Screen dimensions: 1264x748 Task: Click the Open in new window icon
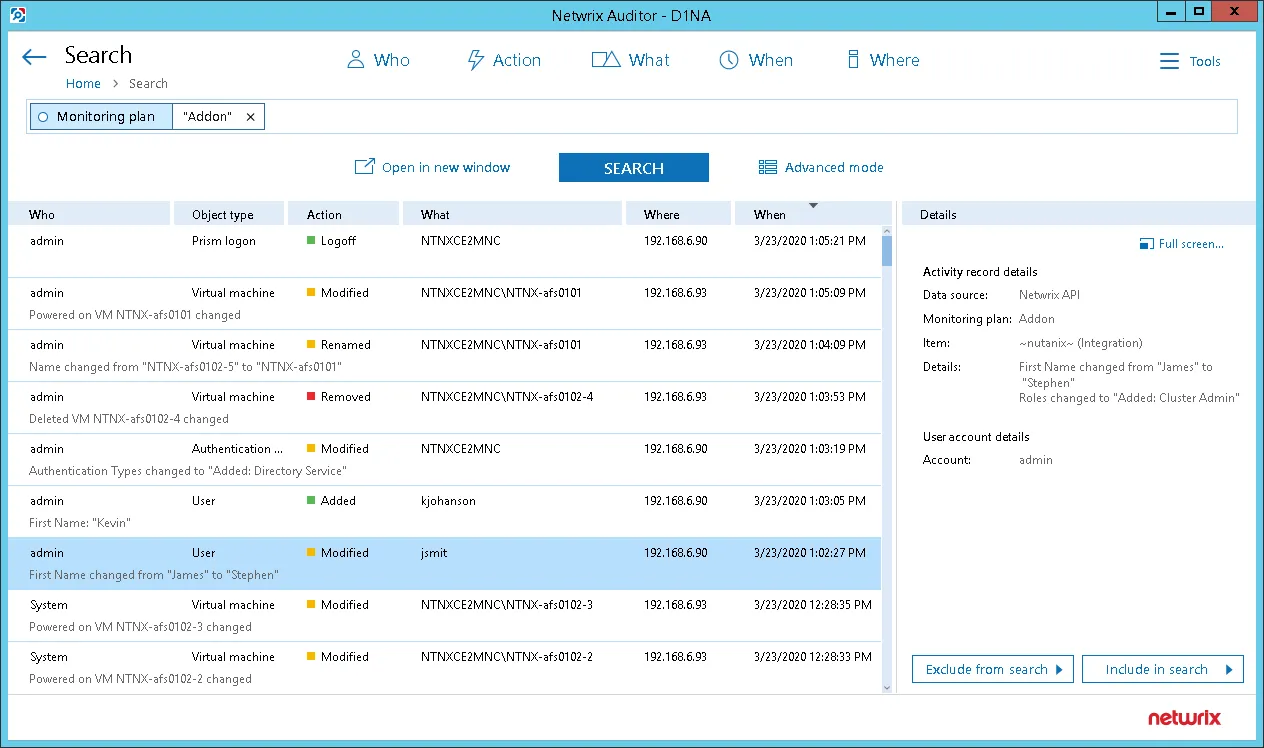365,166
